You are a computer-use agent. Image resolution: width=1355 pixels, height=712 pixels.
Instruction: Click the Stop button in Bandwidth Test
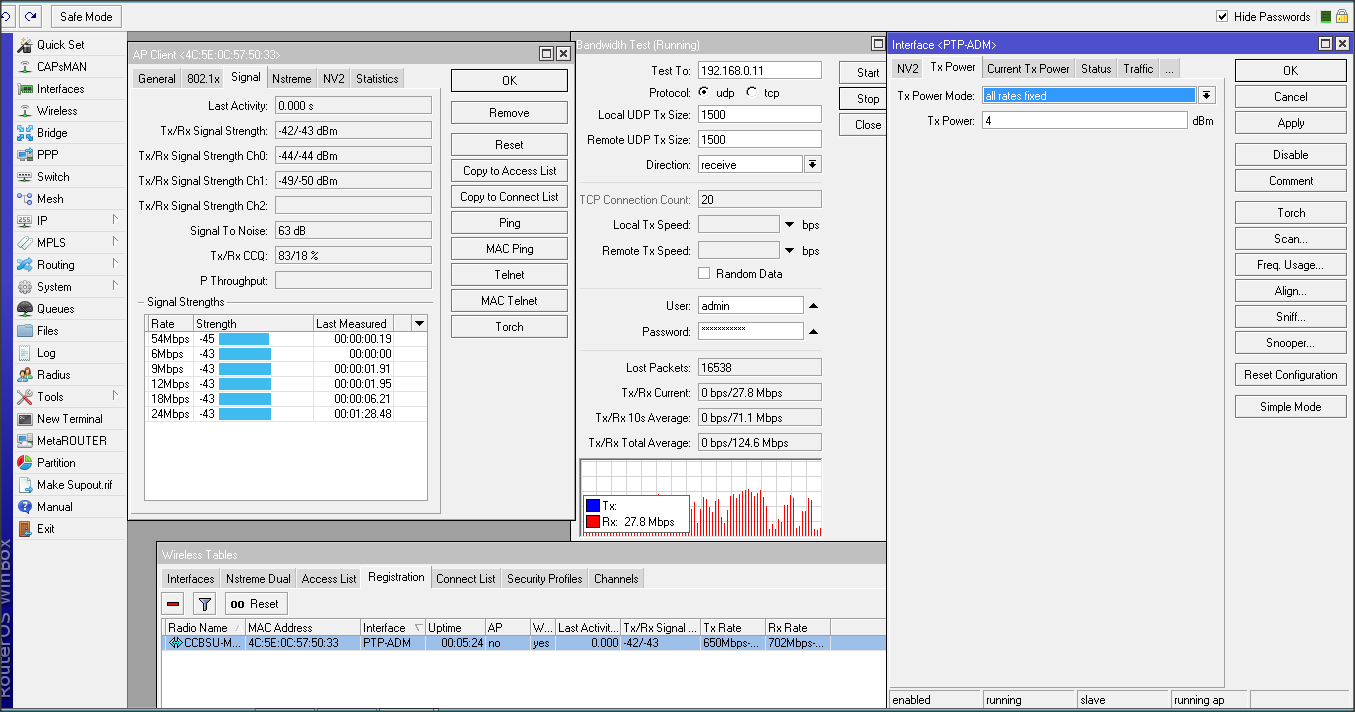point(867,99)
